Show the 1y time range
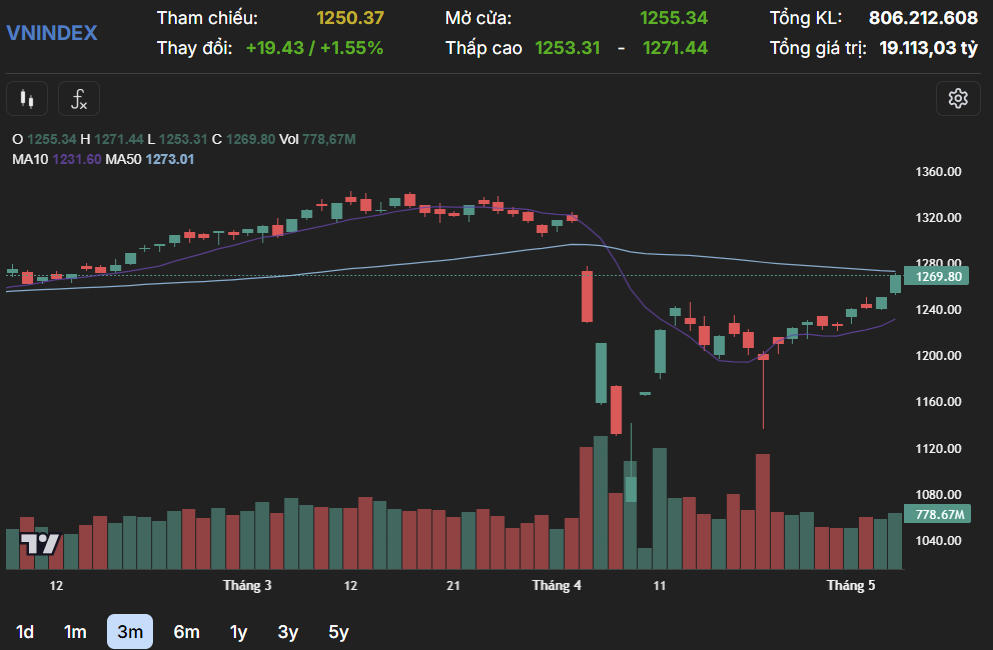Screen dimensions: 993x650 coord(238,632)
